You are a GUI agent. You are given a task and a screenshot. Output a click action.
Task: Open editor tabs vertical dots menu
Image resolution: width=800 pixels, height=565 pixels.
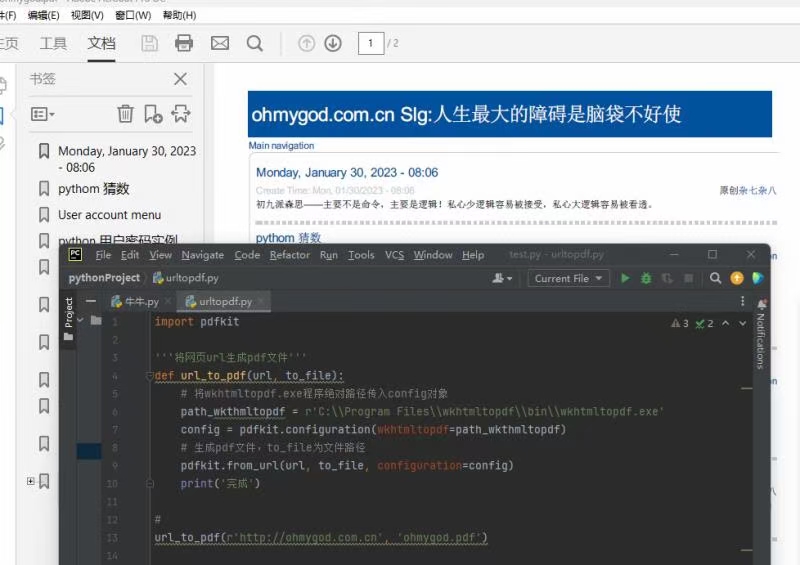[x=742, y=301]
